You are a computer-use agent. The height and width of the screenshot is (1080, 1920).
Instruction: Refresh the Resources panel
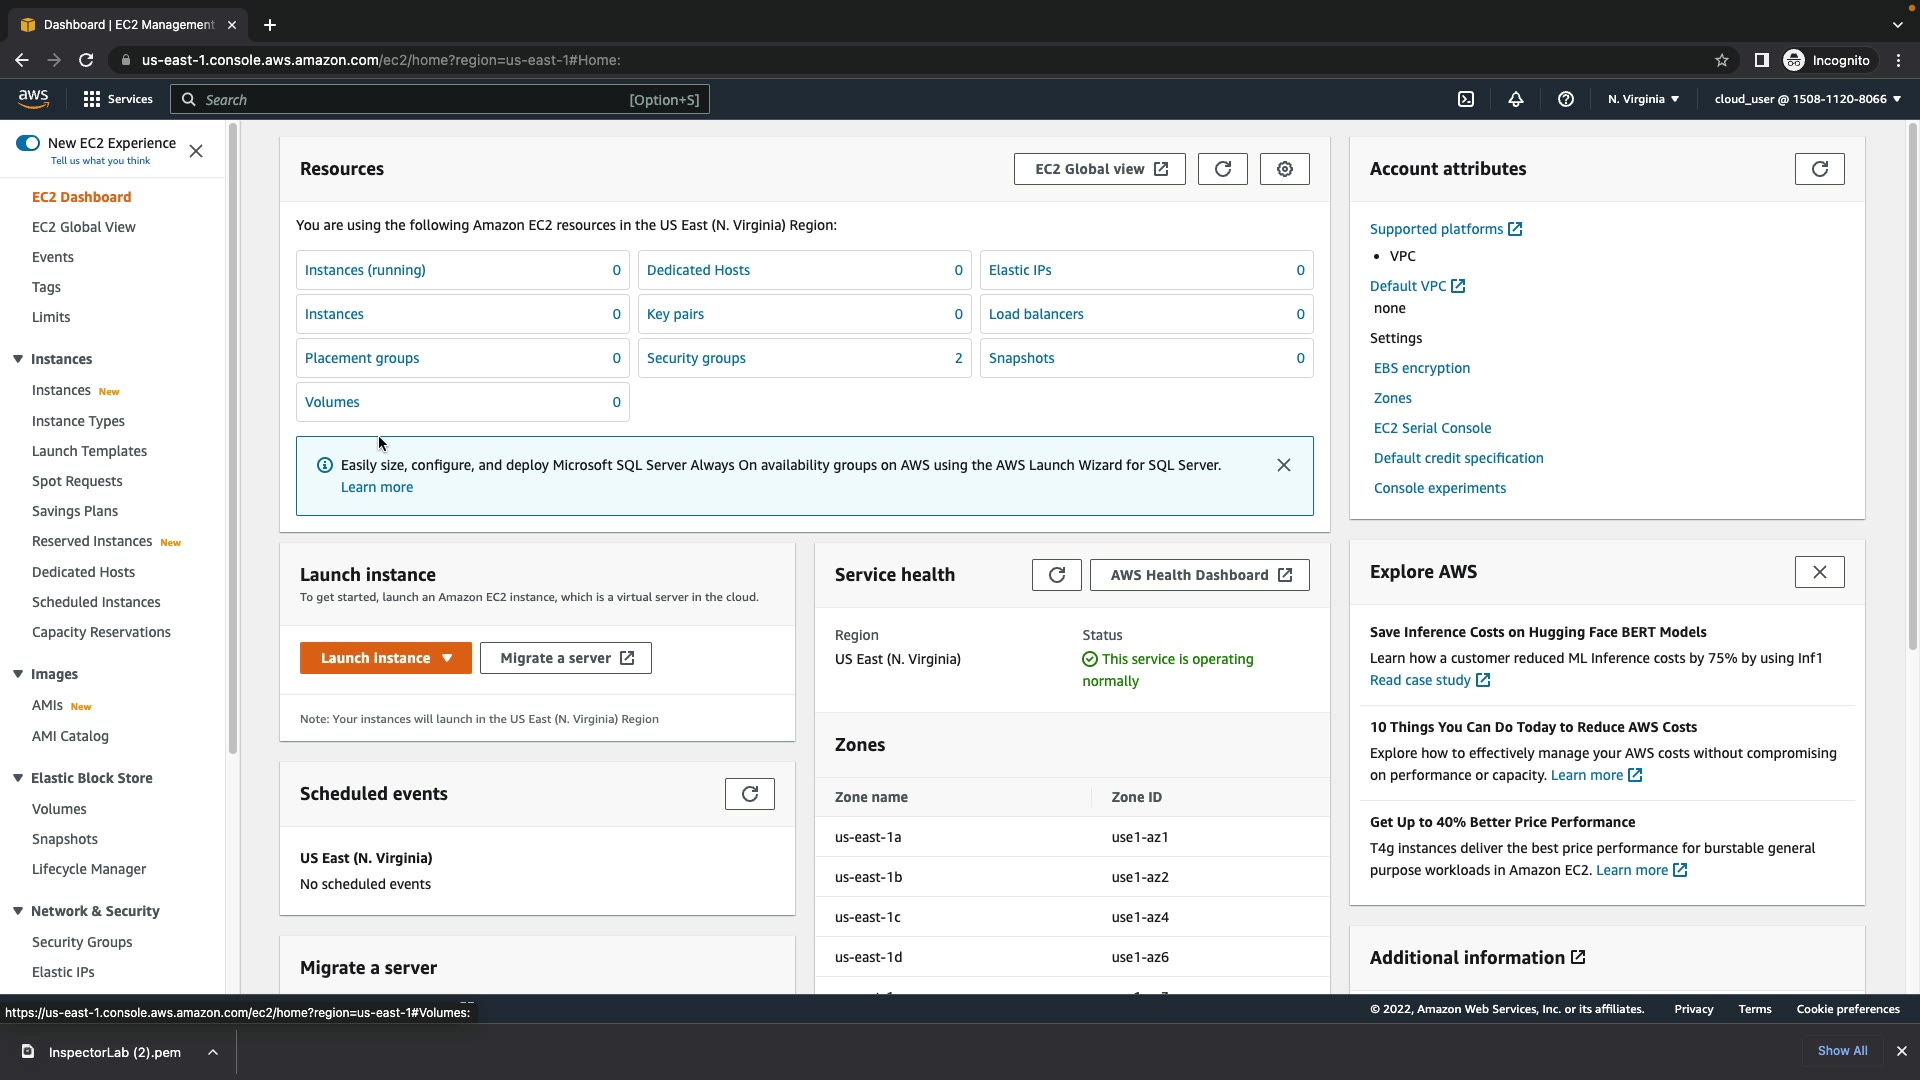point(1222,169)
